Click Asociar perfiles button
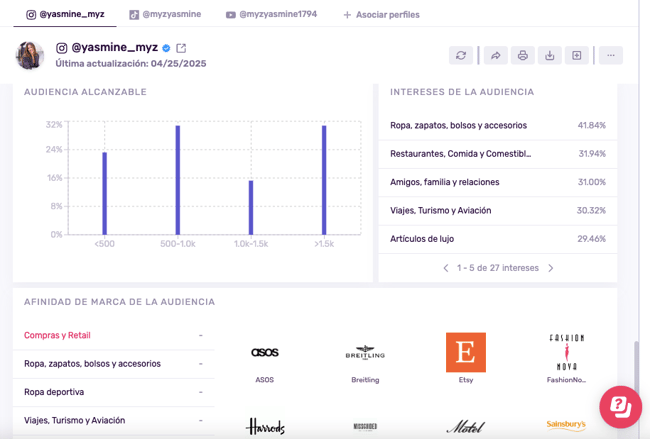 381,15
